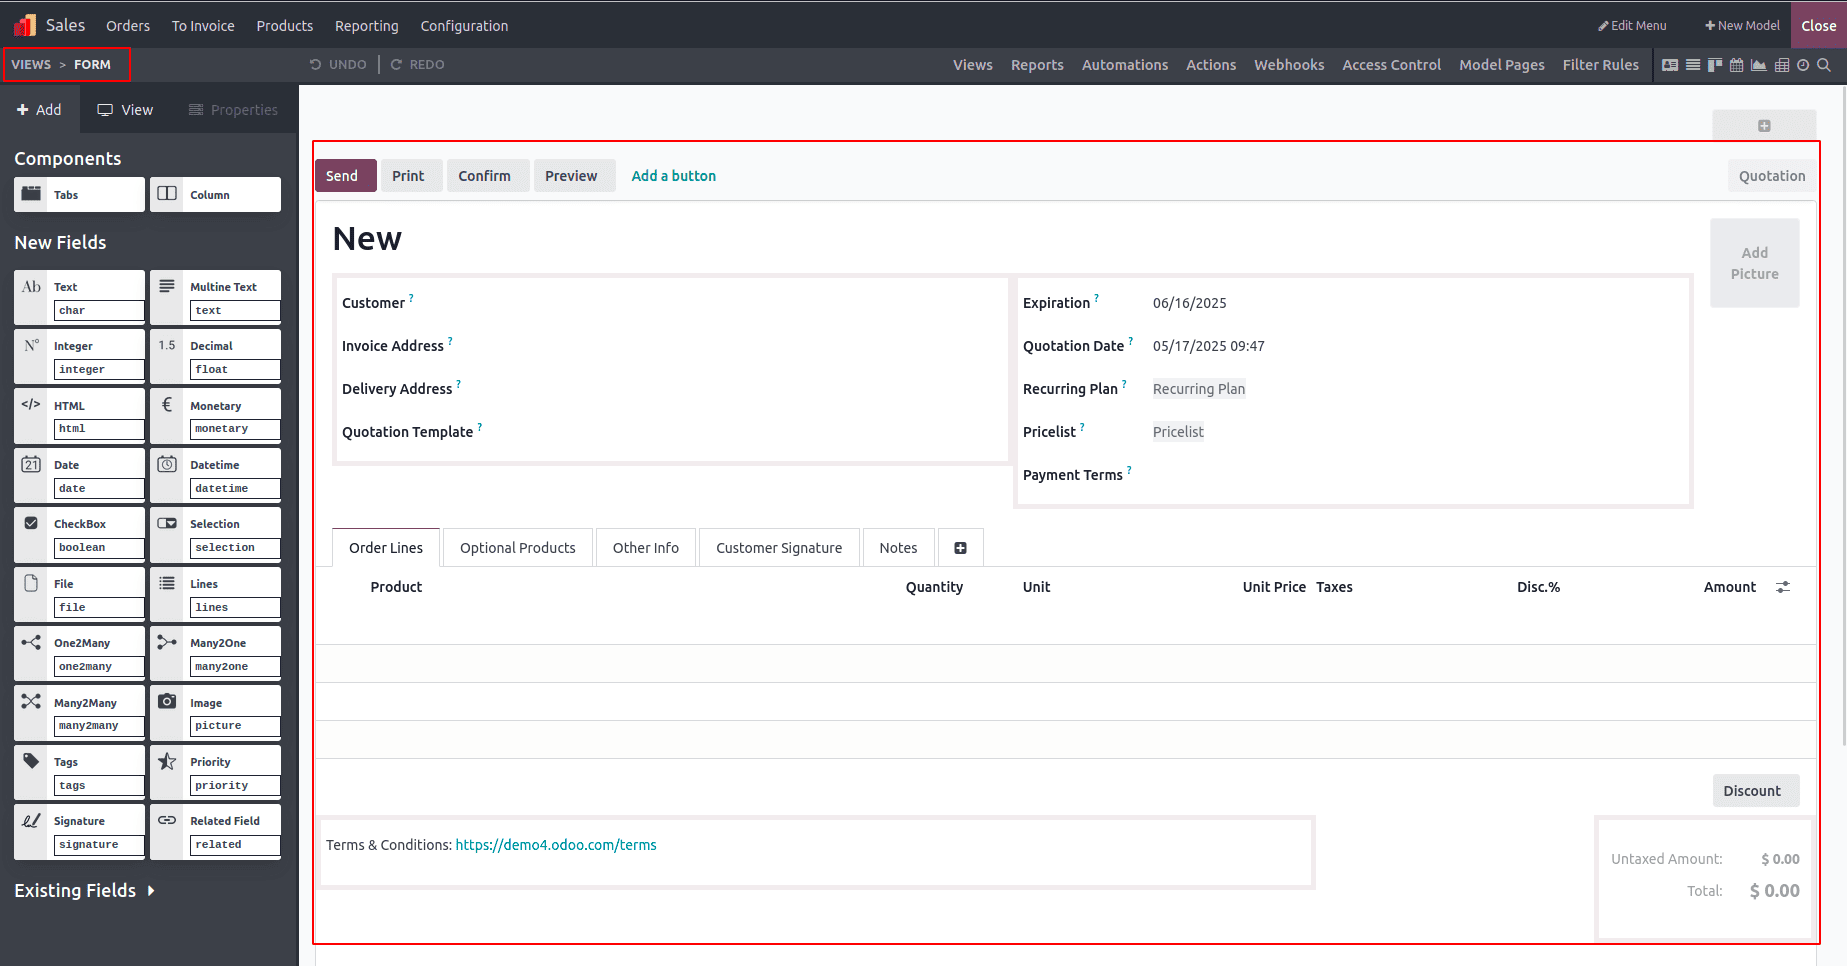This screenshot has height=966, width=1847.
Task: Pick the Image picture field component
Action: 215,713
